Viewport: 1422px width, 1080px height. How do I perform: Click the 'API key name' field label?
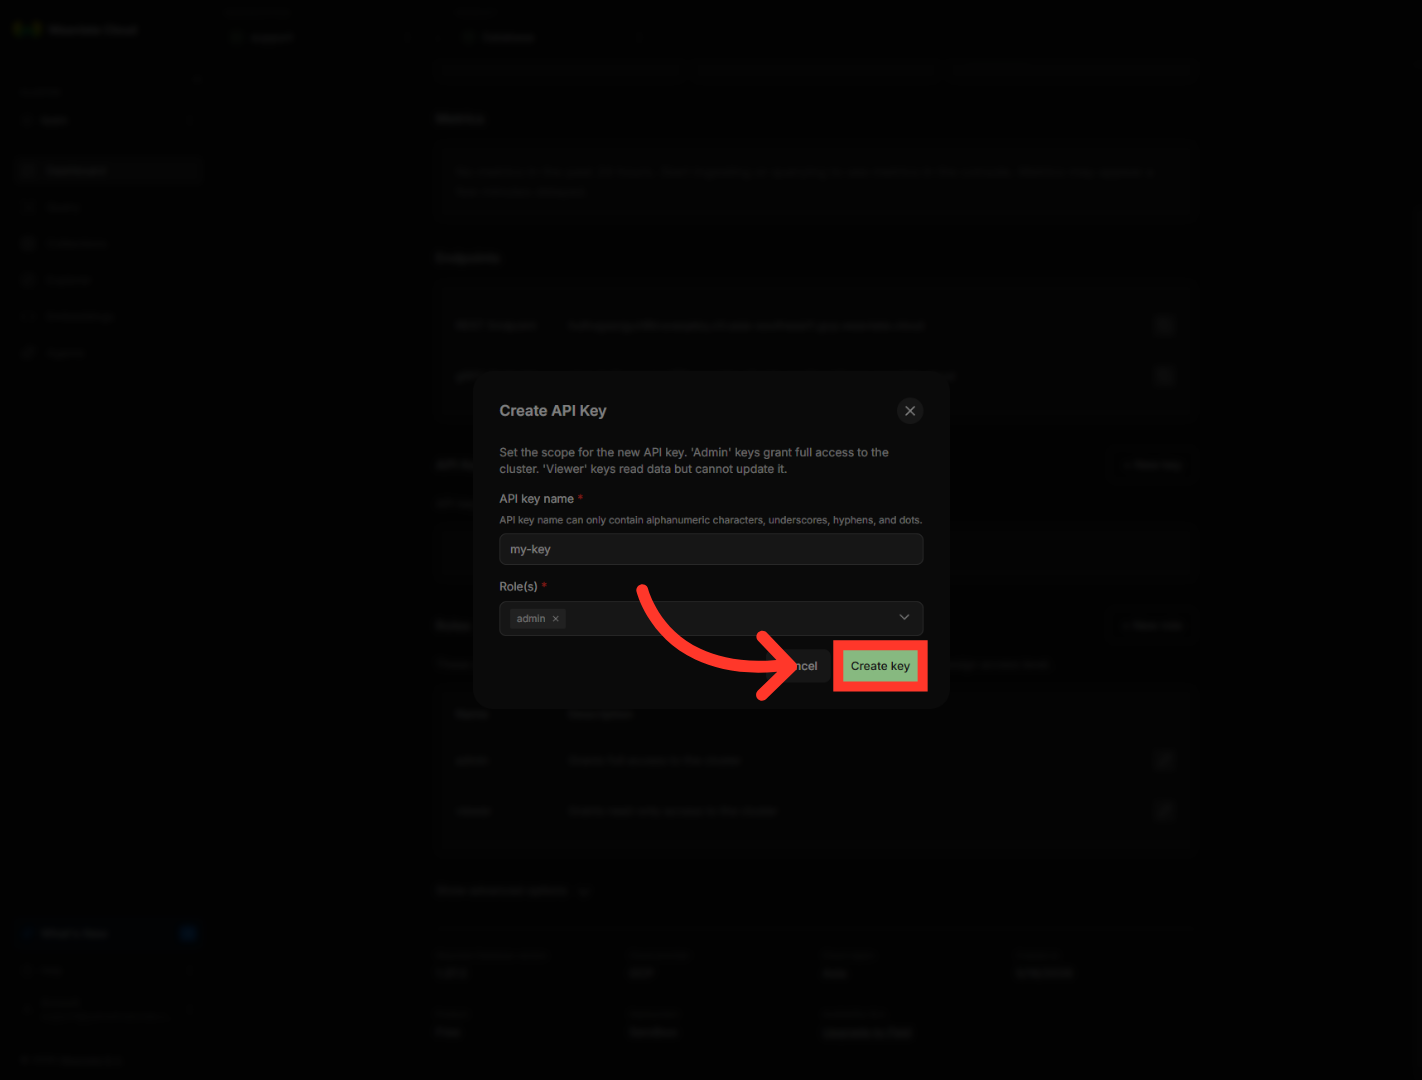point(537,499)
